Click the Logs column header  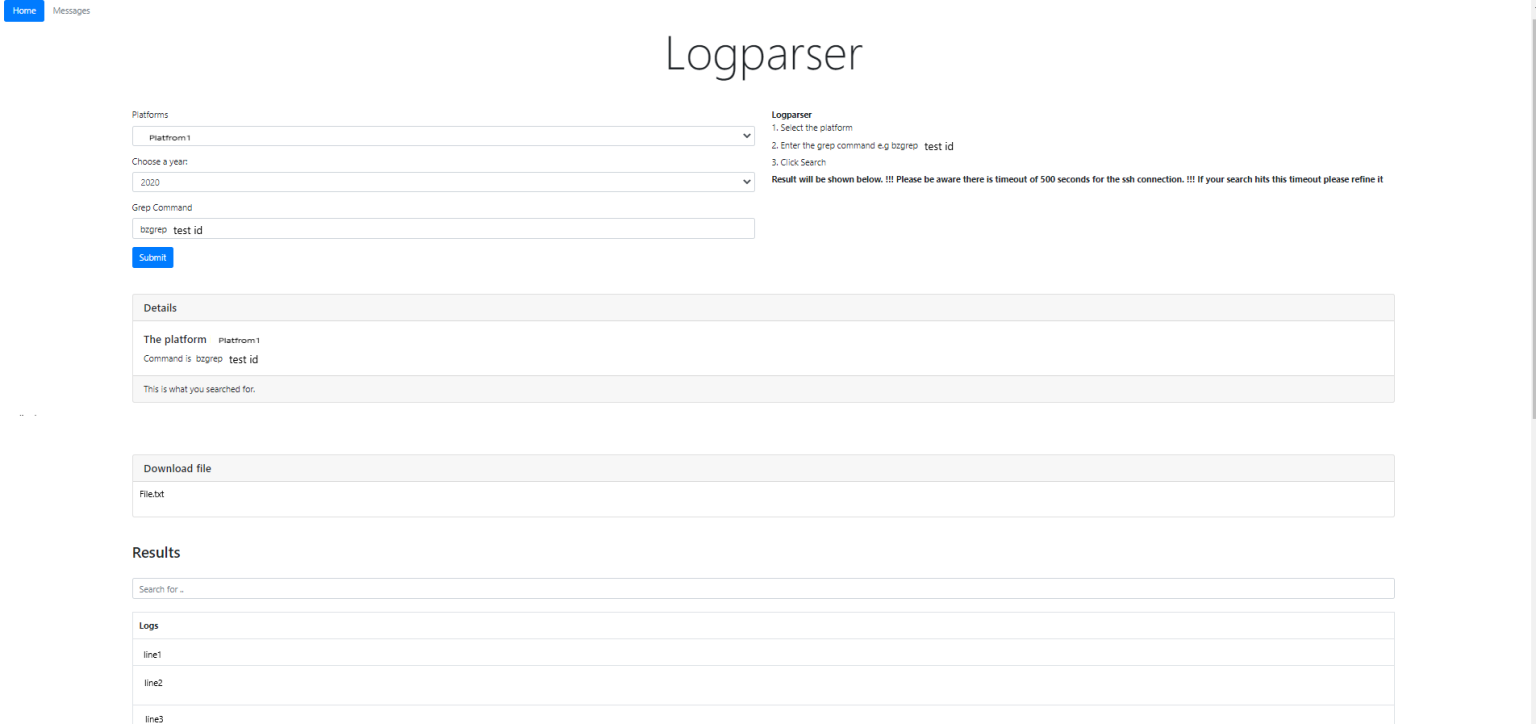click(149, 626)
